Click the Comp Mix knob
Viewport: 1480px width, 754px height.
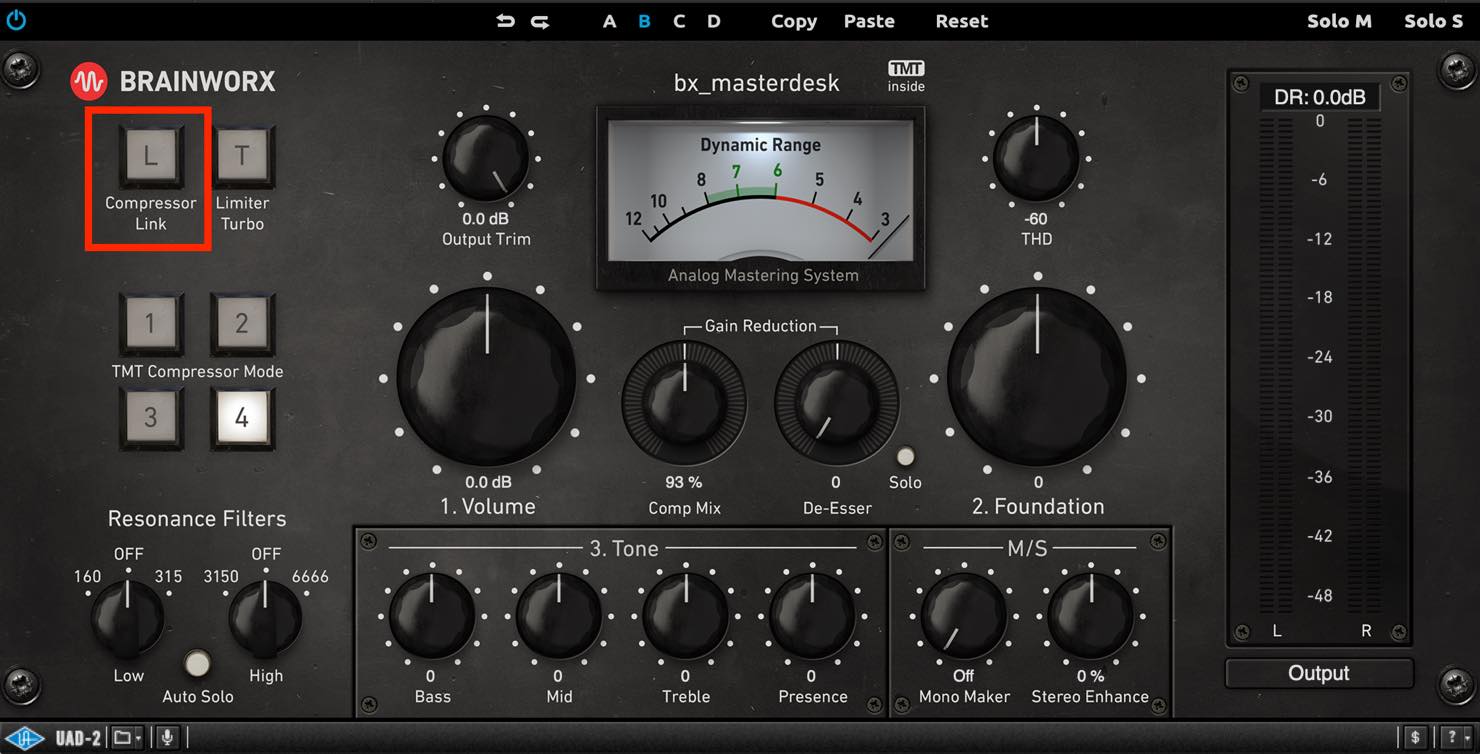click(x=685, y=402)
